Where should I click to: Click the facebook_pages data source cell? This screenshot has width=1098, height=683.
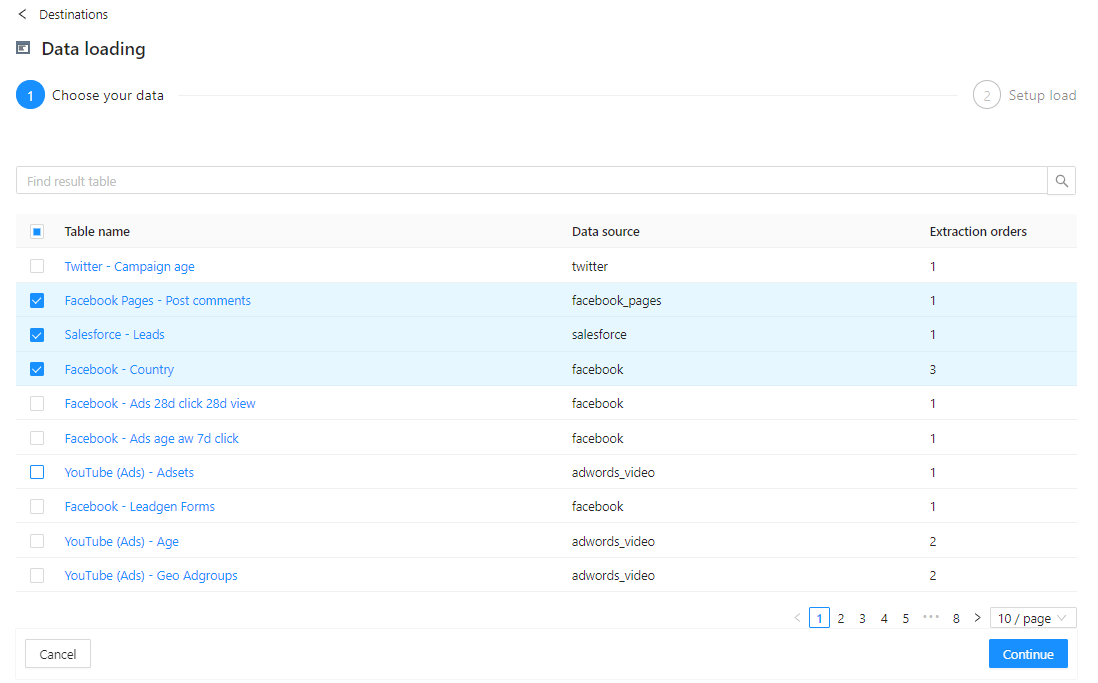pos(616,301)
